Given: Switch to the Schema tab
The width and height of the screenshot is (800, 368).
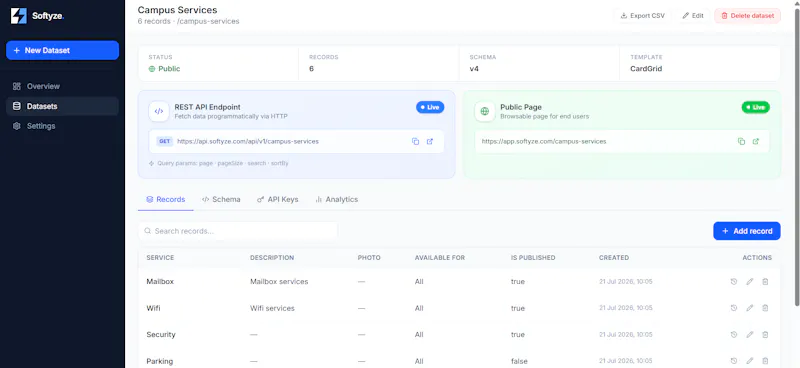Looking at the screenshot, I should pos(221,199).
